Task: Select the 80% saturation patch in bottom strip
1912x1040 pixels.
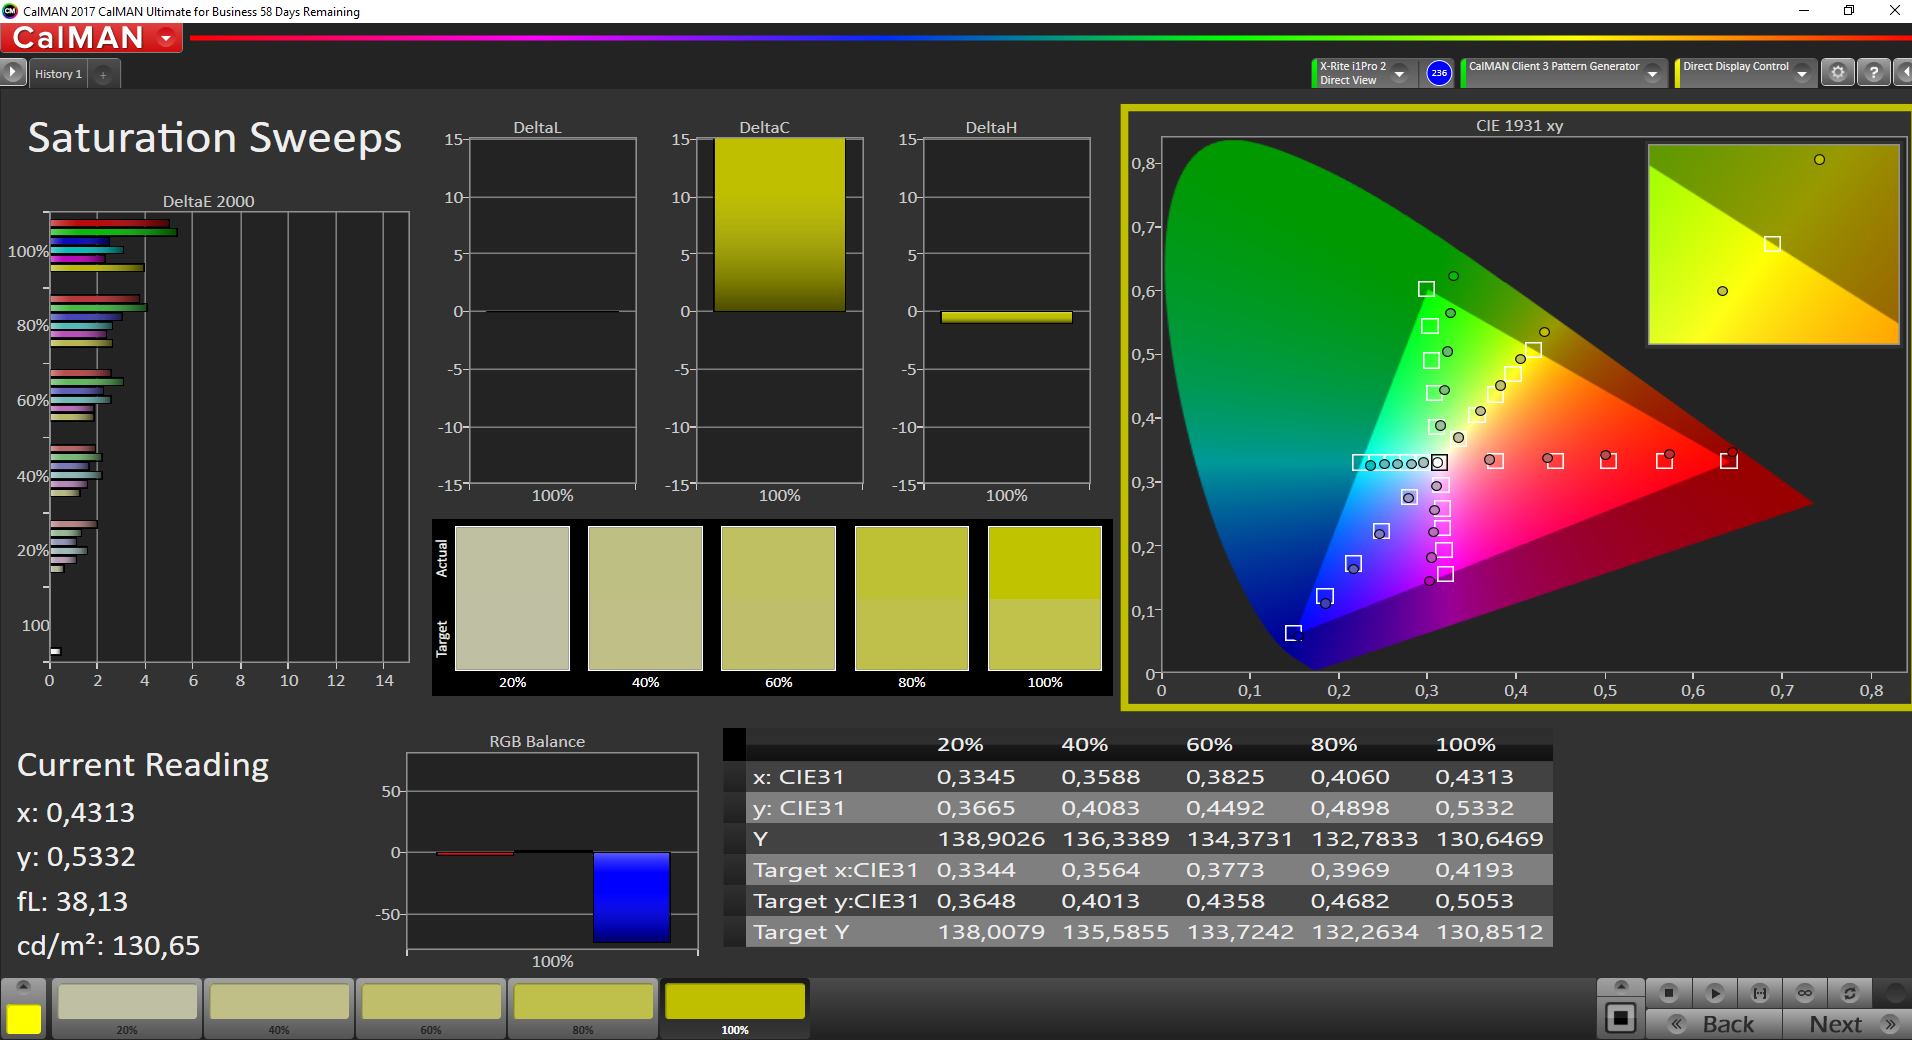Action: tap(583, 1008)
